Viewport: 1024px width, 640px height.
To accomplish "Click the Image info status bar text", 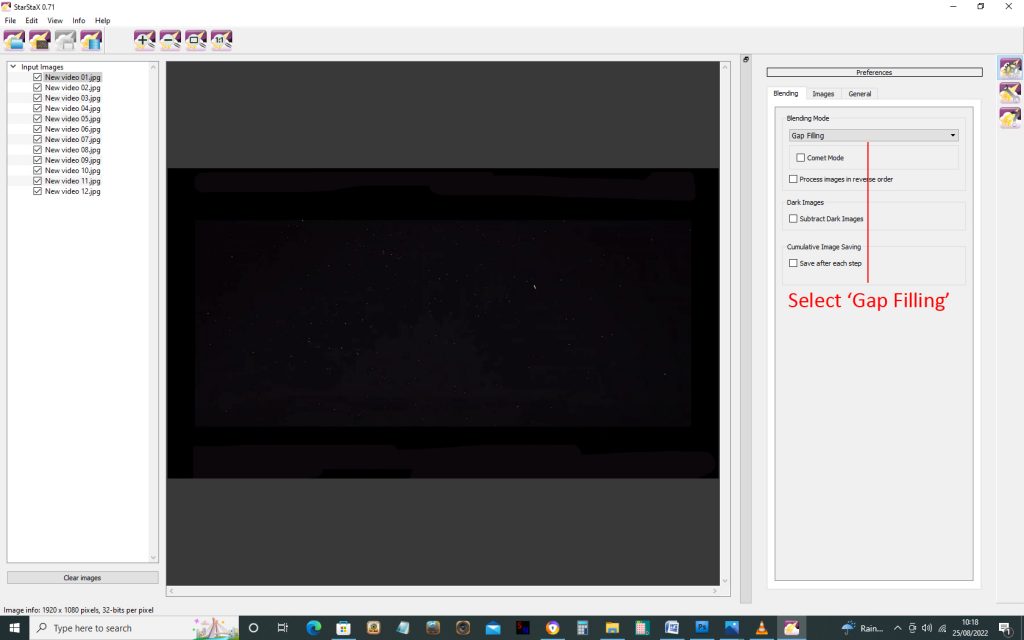I will coord(78,610).
